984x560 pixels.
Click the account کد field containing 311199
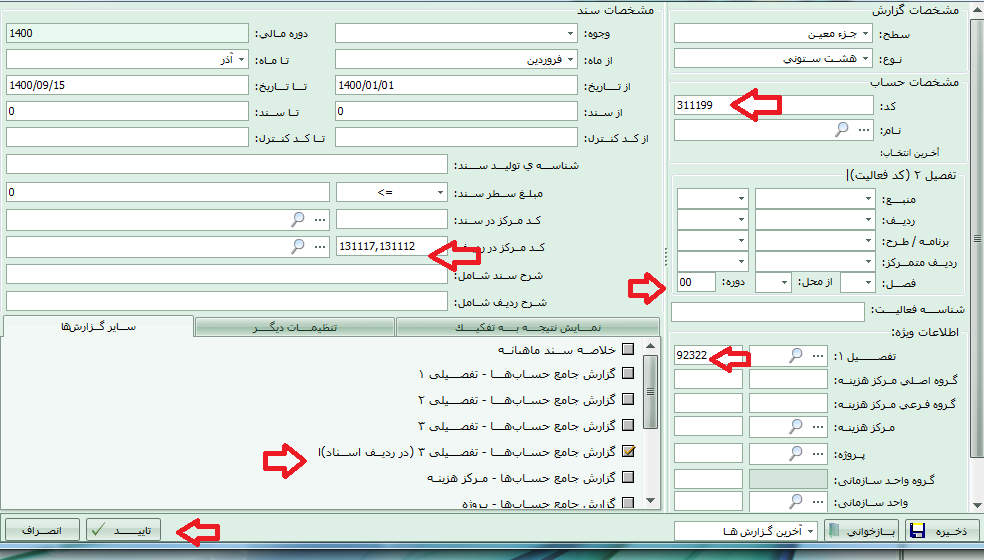(773, 105)
